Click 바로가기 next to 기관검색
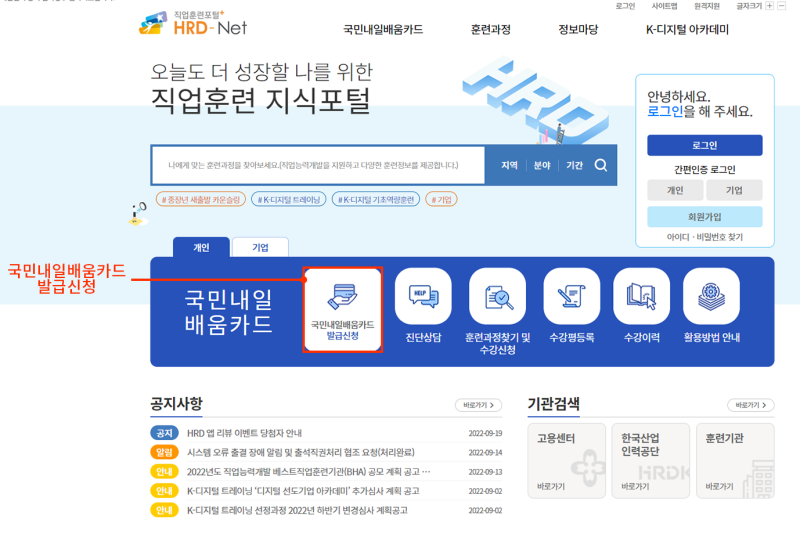The image size is (800, 534). (x=751, y=405)
